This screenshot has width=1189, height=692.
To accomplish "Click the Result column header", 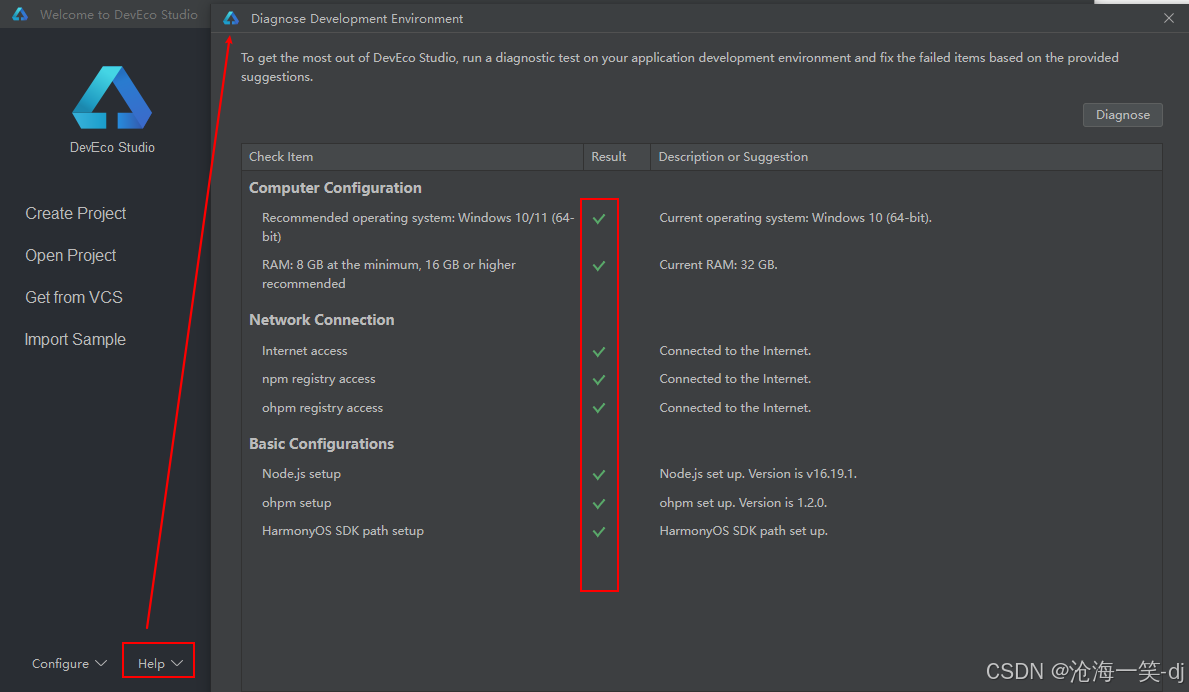I will tap(616, 157).
